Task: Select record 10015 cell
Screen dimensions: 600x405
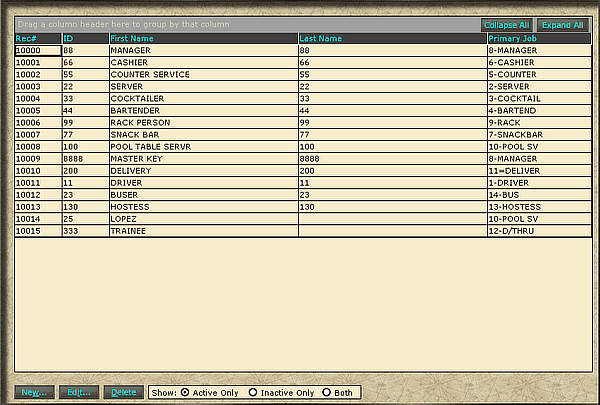Action: tap(38, 231)
